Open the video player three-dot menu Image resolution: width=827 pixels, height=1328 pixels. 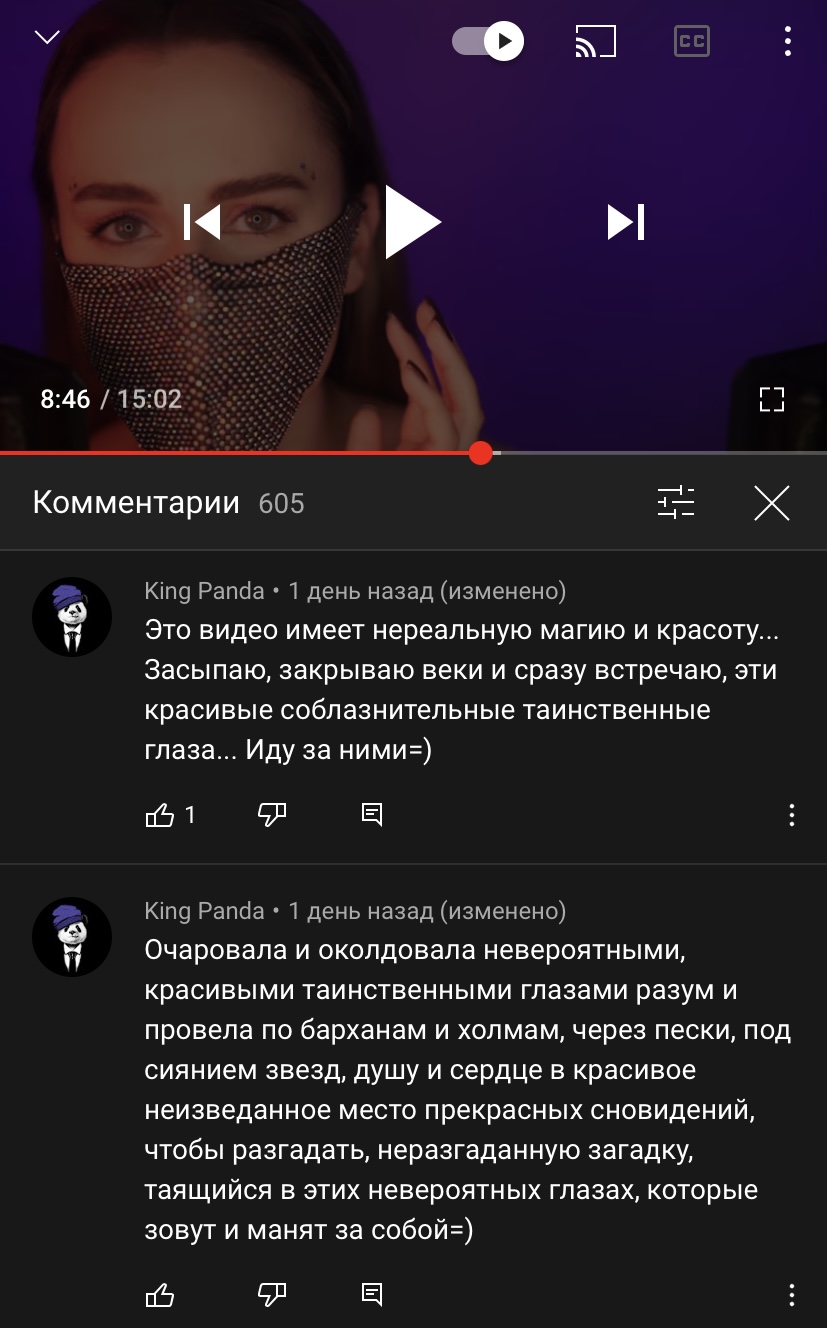click(788, 41)
